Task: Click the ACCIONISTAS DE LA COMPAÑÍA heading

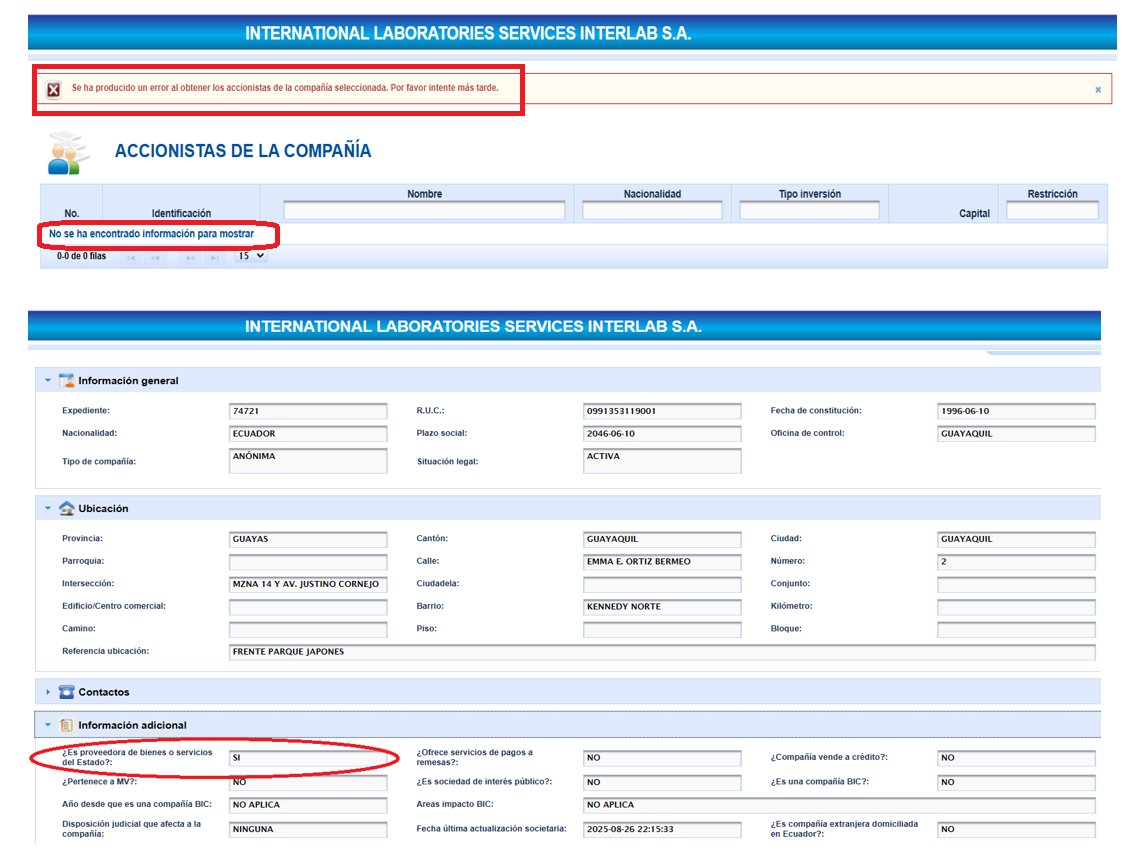Action: tap(243, 151)
